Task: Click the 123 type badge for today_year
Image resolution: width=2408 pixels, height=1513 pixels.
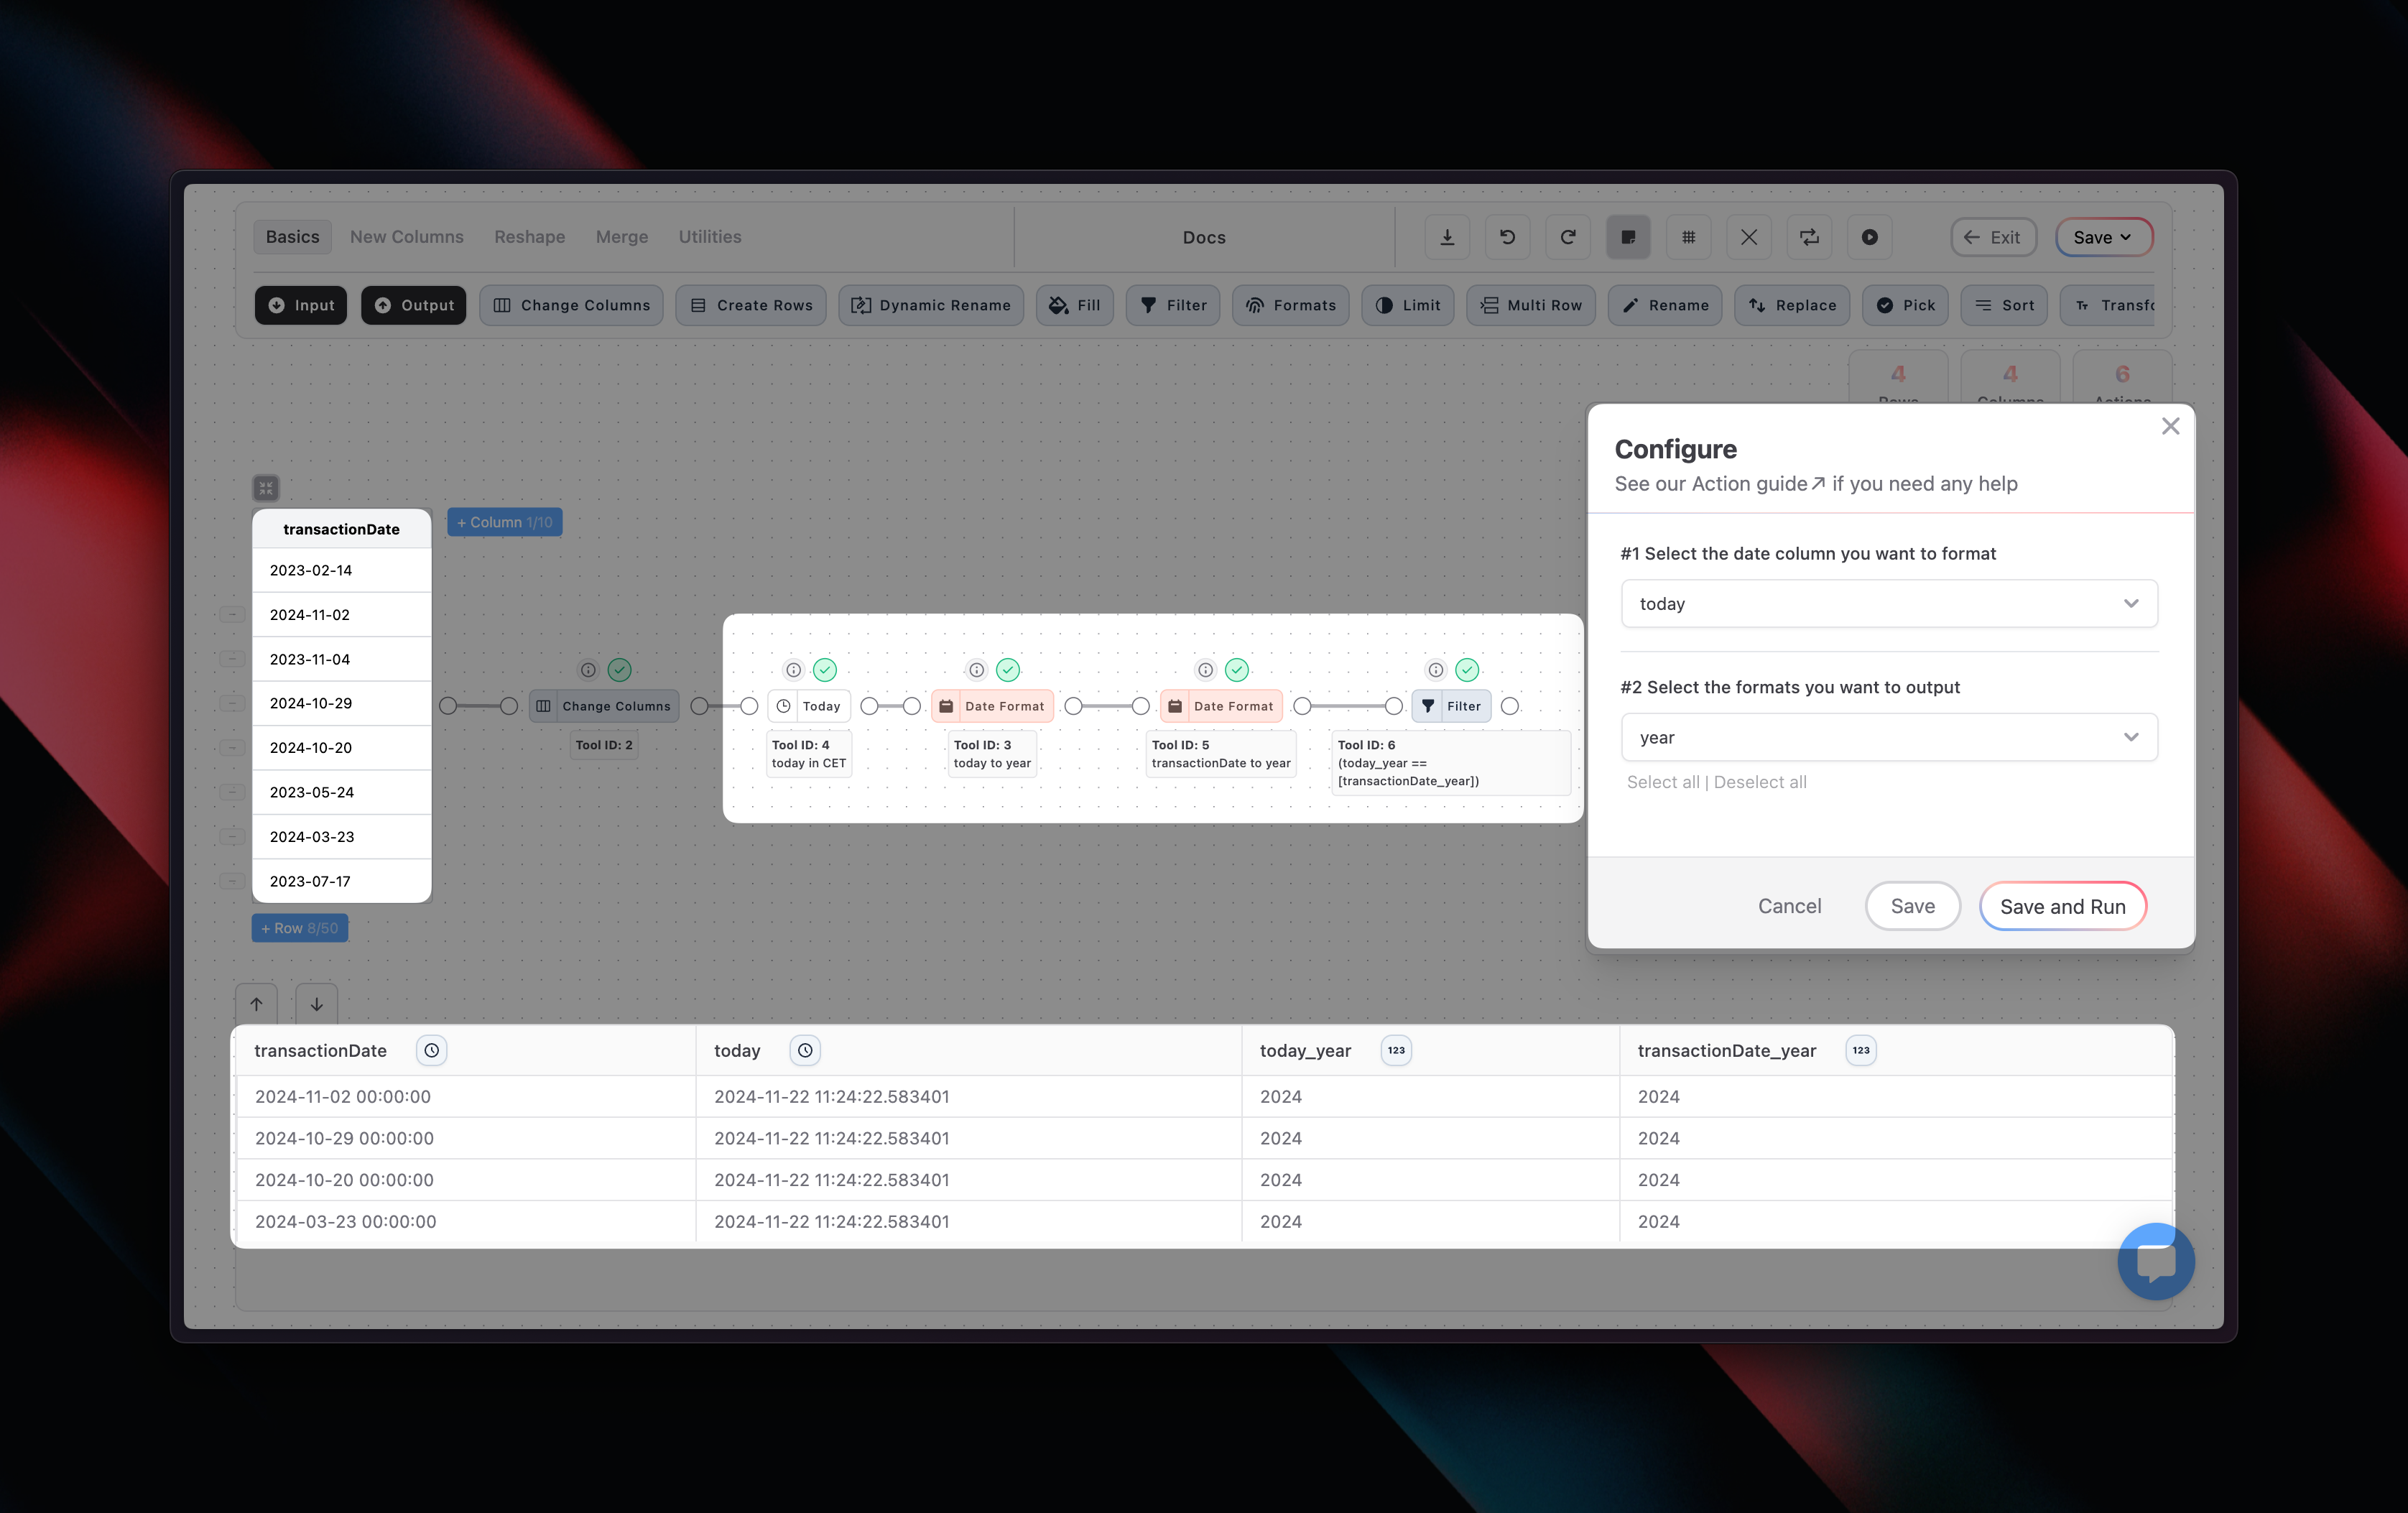Action: pyautogui.click(x=1396, y=1050)
